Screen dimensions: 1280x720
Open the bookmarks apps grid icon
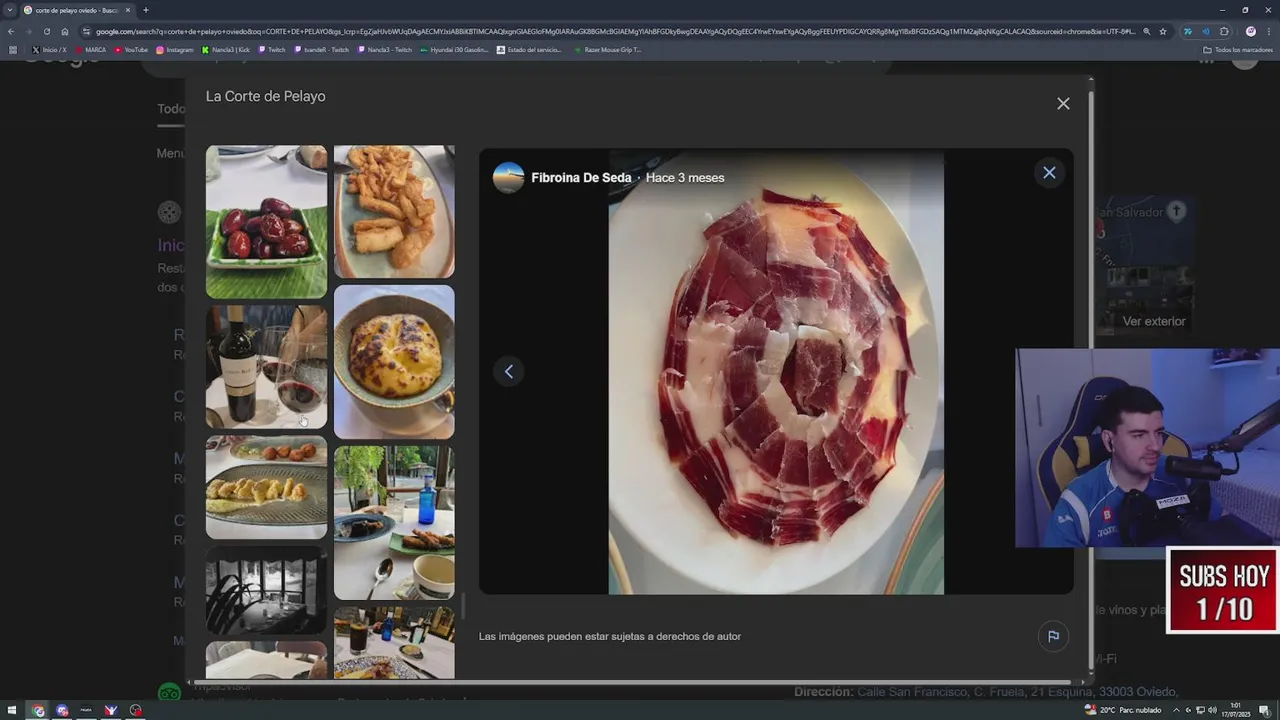click(x=13, y=49)
